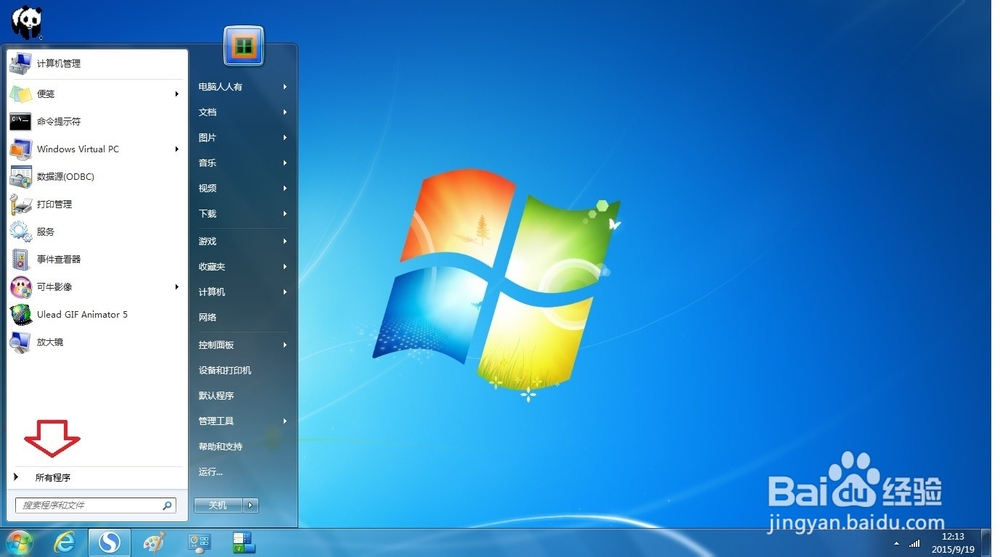Viewport: 1000px width, 557px height.
Task: Click the panda icon on desktop
Action: (26, 22)
